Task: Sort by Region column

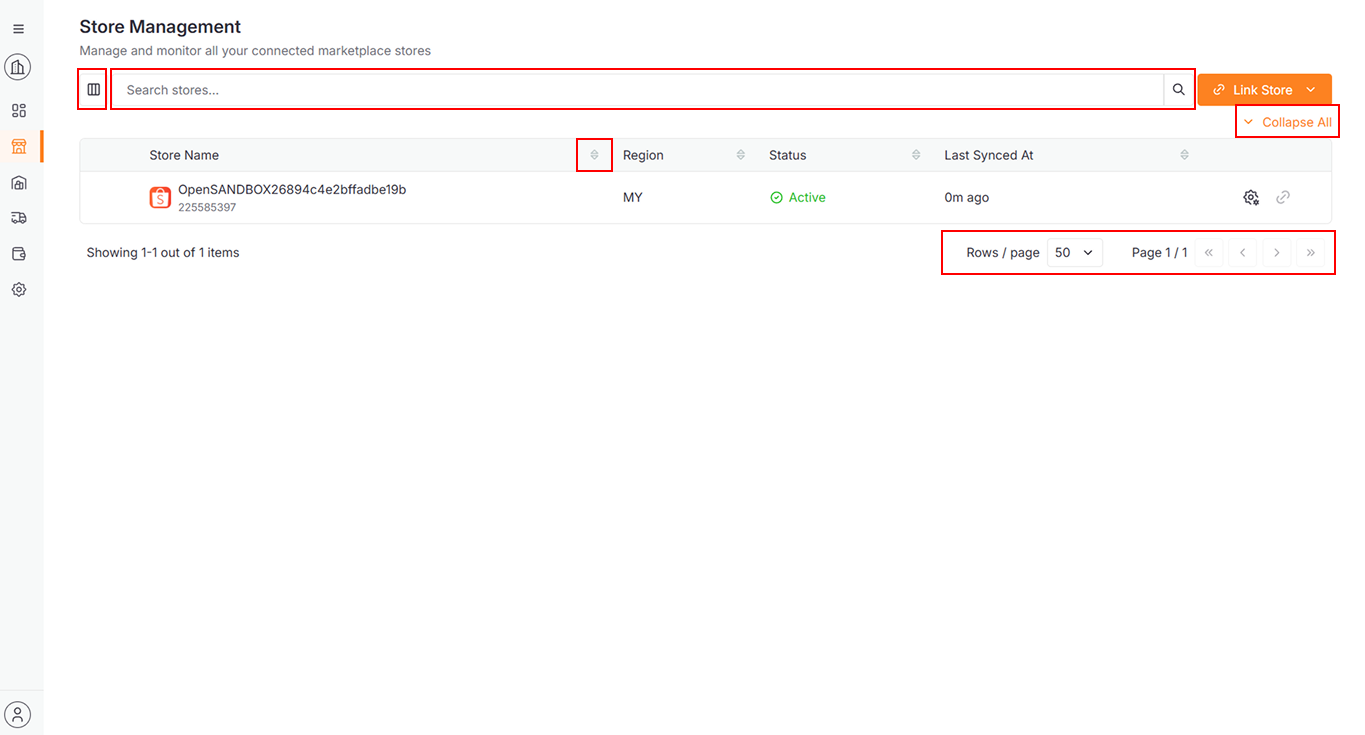Action: pyautogui.click(x=740, y=155)
